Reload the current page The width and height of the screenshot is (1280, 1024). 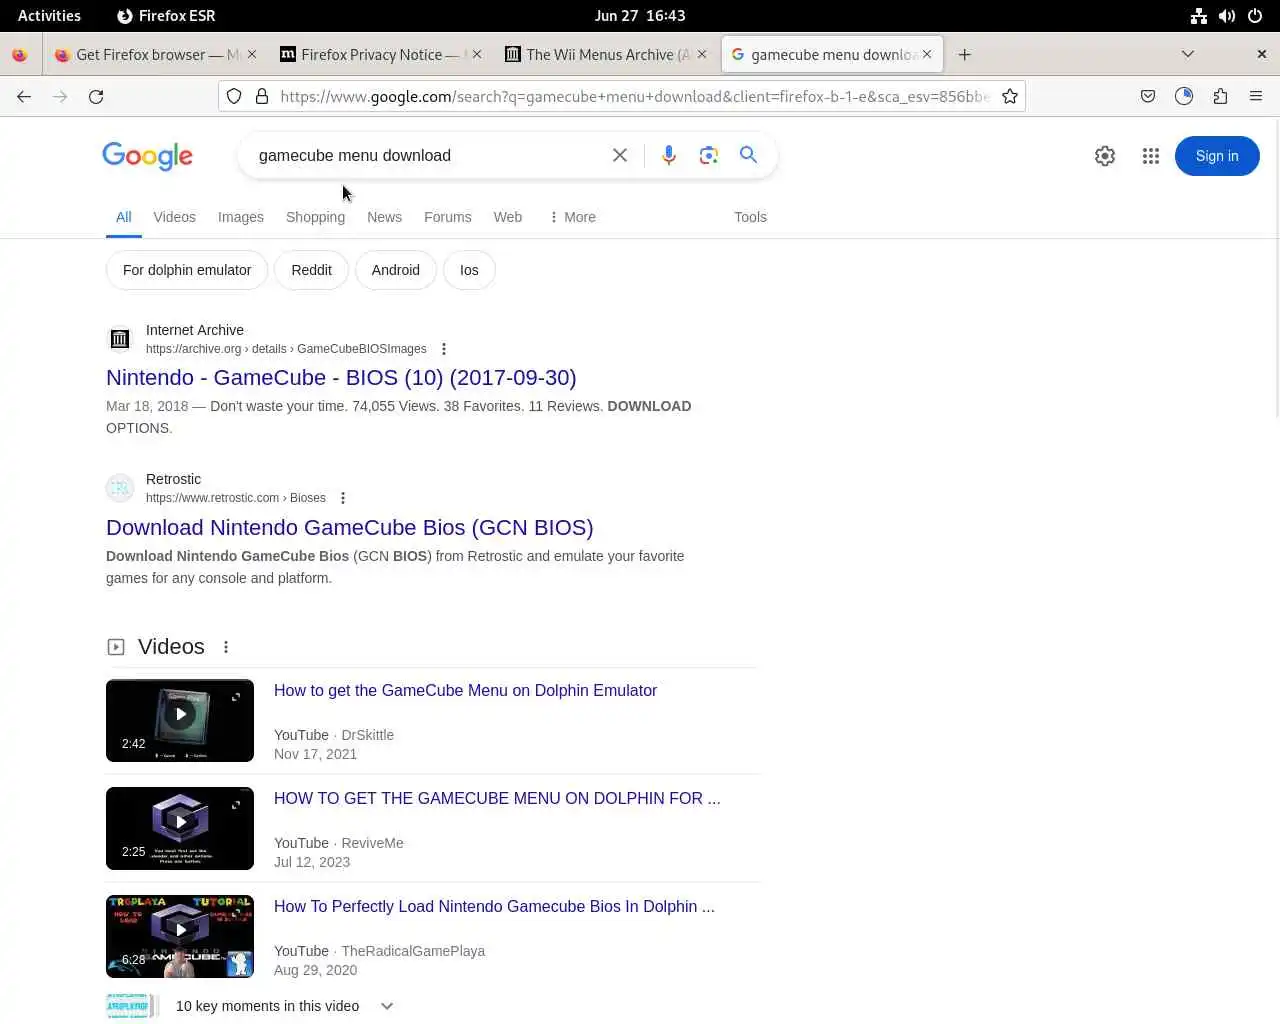pyautogui.click(x=96, y=96)
